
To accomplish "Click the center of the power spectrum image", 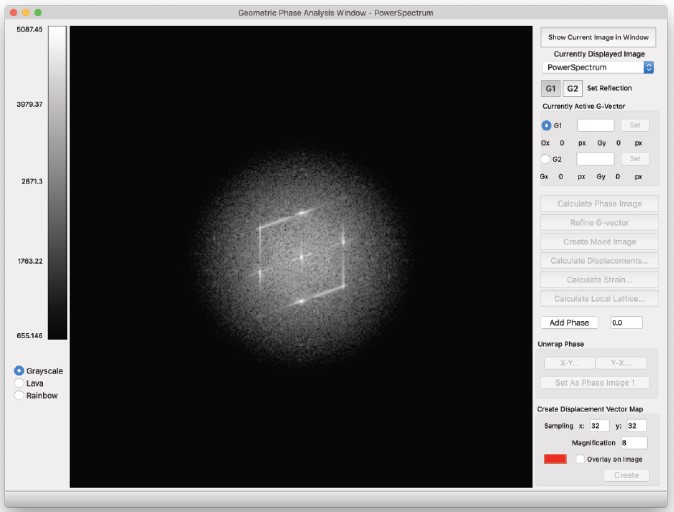I will tap(301, 256).
